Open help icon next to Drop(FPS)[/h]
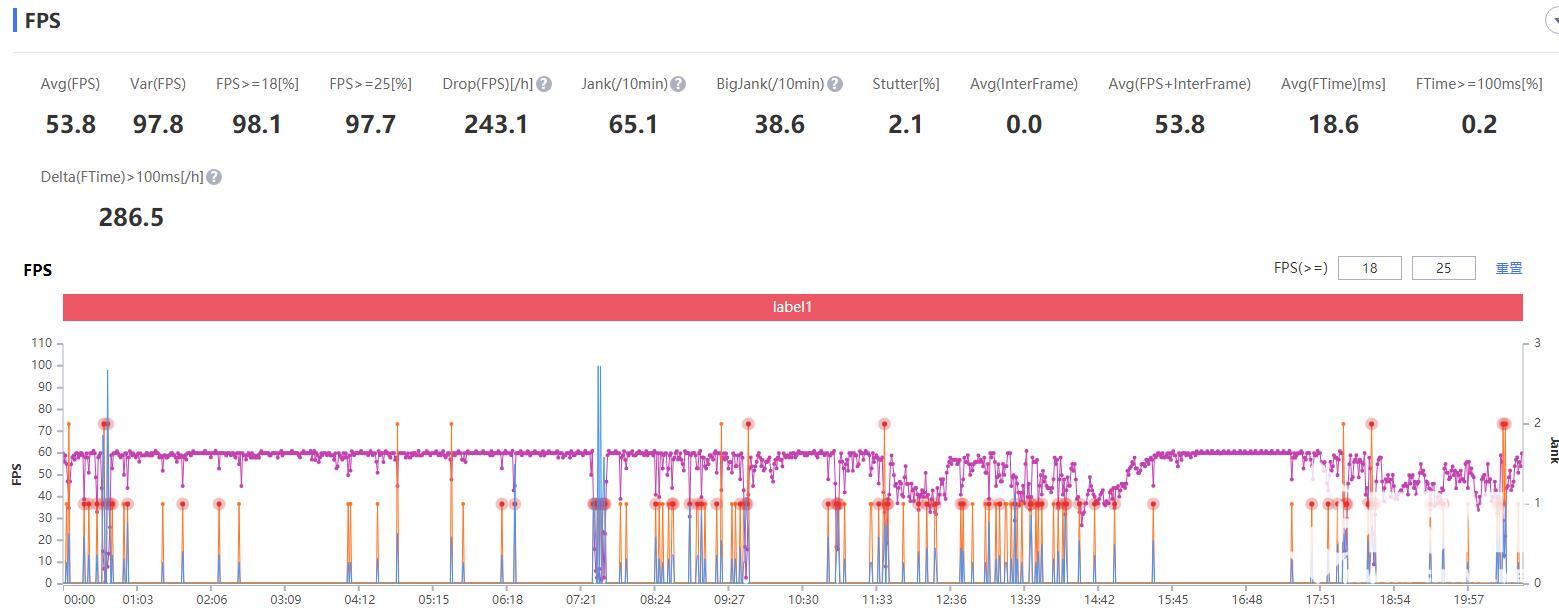 click(544, 84)
